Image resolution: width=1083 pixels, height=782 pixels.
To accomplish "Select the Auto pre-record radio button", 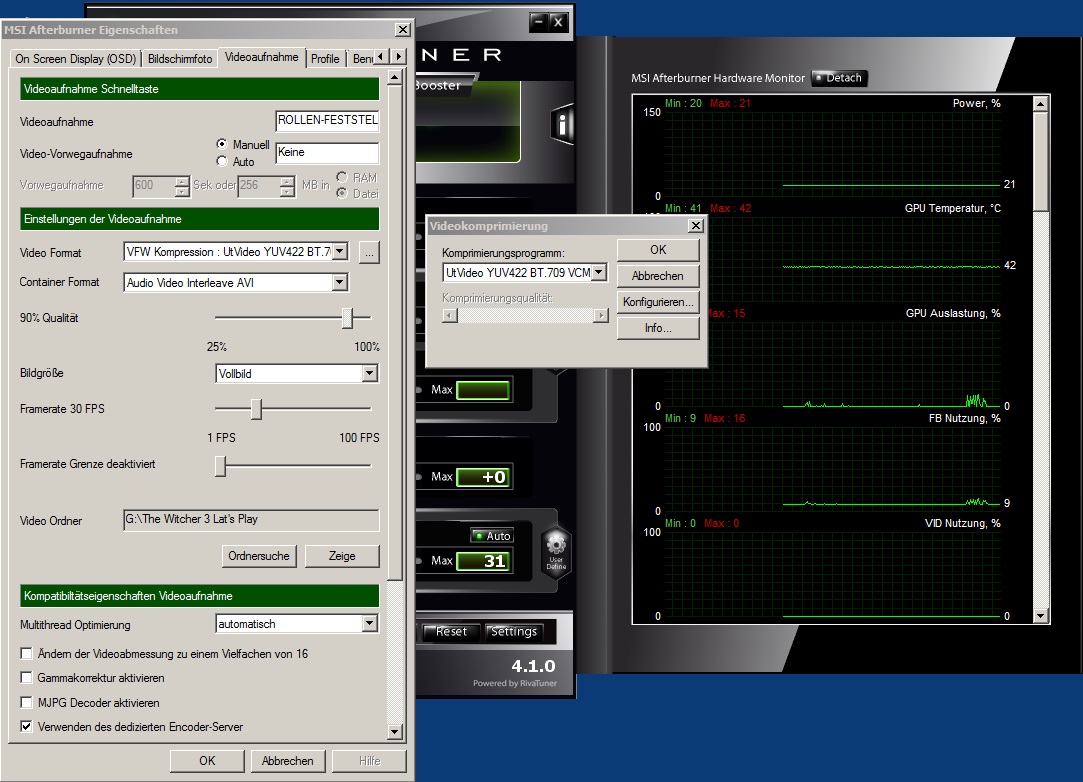I will click(x=222, y=161).
